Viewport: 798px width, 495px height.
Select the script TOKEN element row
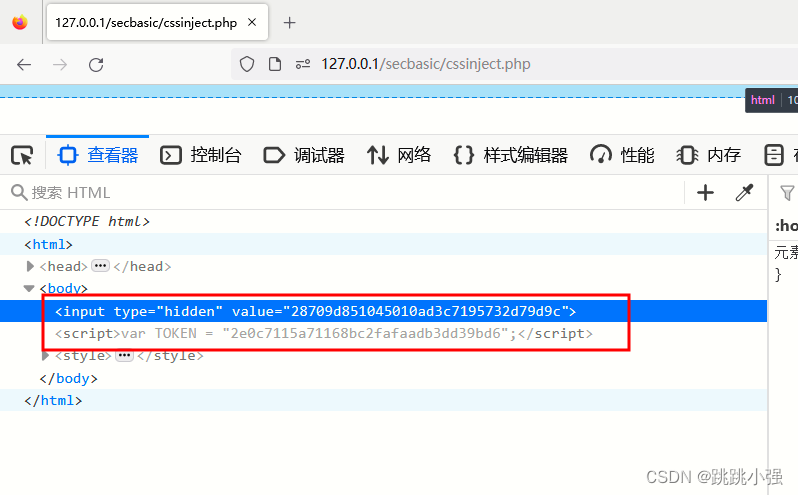(383, 333)
